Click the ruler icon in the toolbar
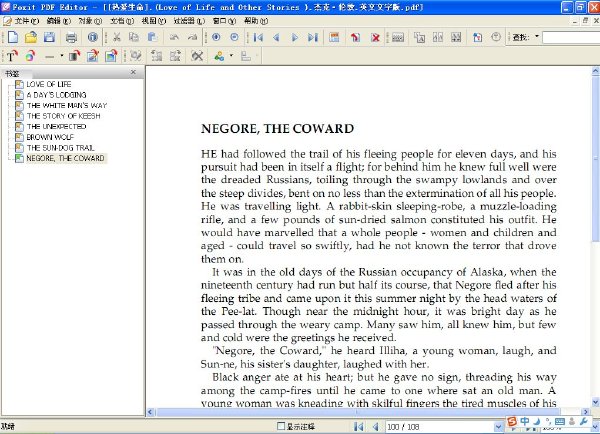The width and height of the screenshot is (600, 434). 398,37
